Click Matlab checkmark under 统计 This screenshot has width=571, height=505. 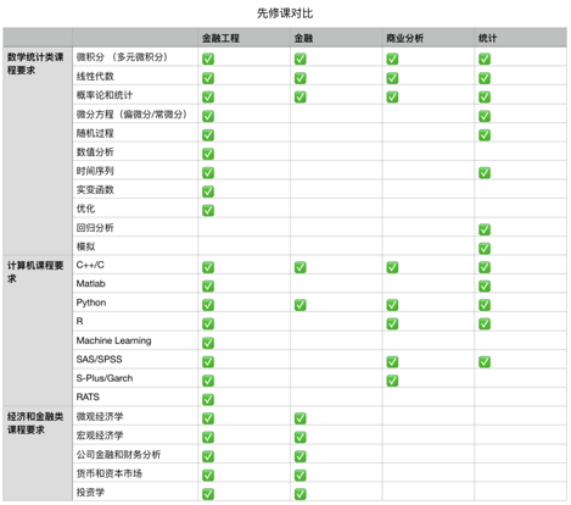point(485,286)
